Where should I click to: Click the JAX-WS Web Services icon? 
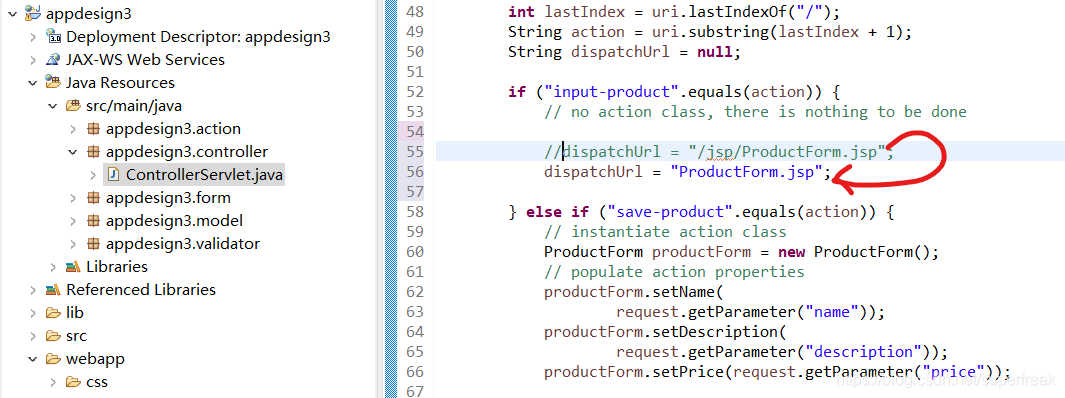point(53,60)
